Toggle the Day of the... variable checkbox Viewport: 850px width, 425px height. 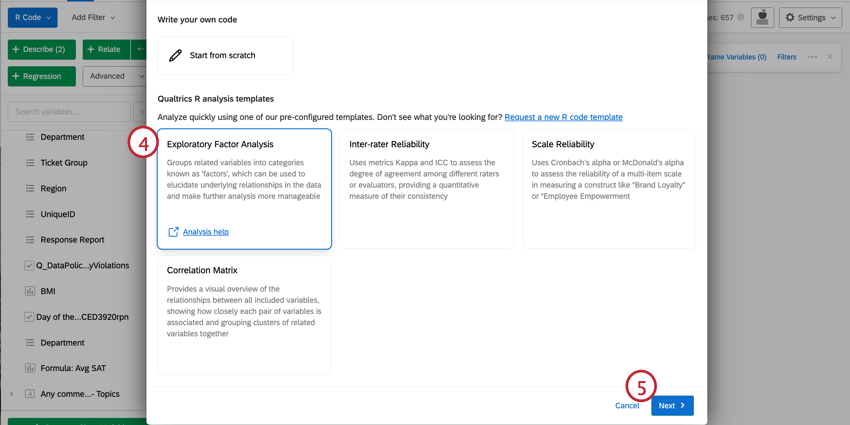coord(29,317)
